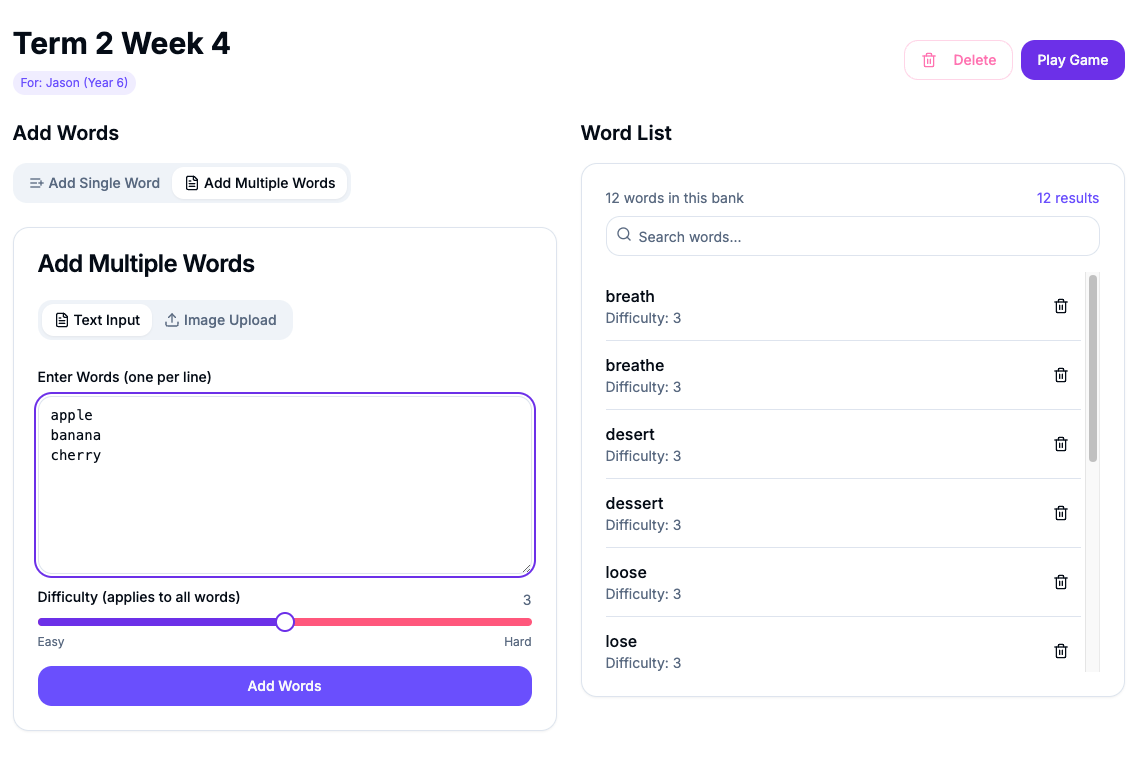Submit words with Add Words button
The height and width of the screenshot is (764, 1140).
coord(285,686)
